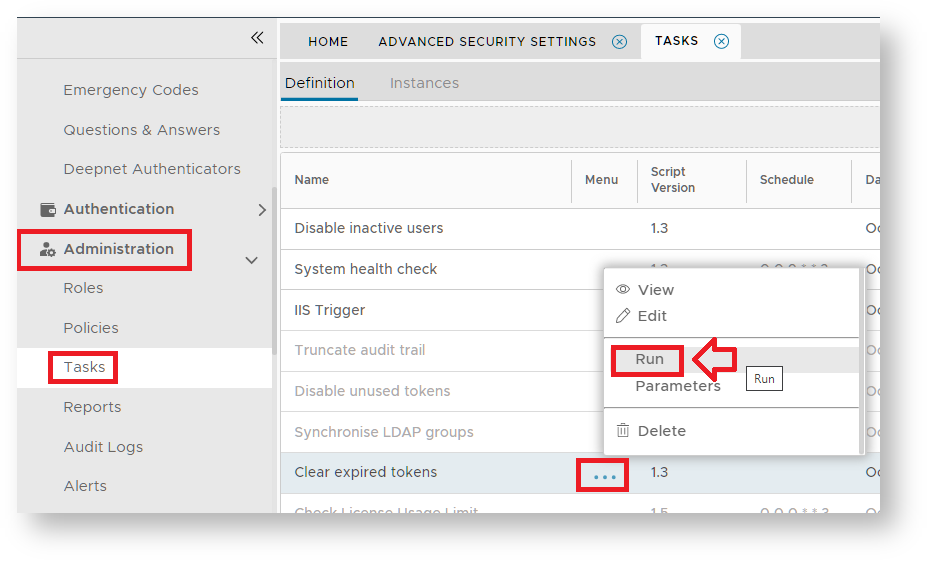Select the Disable inactive users row

pyautogui.click(x=368, y=228)
